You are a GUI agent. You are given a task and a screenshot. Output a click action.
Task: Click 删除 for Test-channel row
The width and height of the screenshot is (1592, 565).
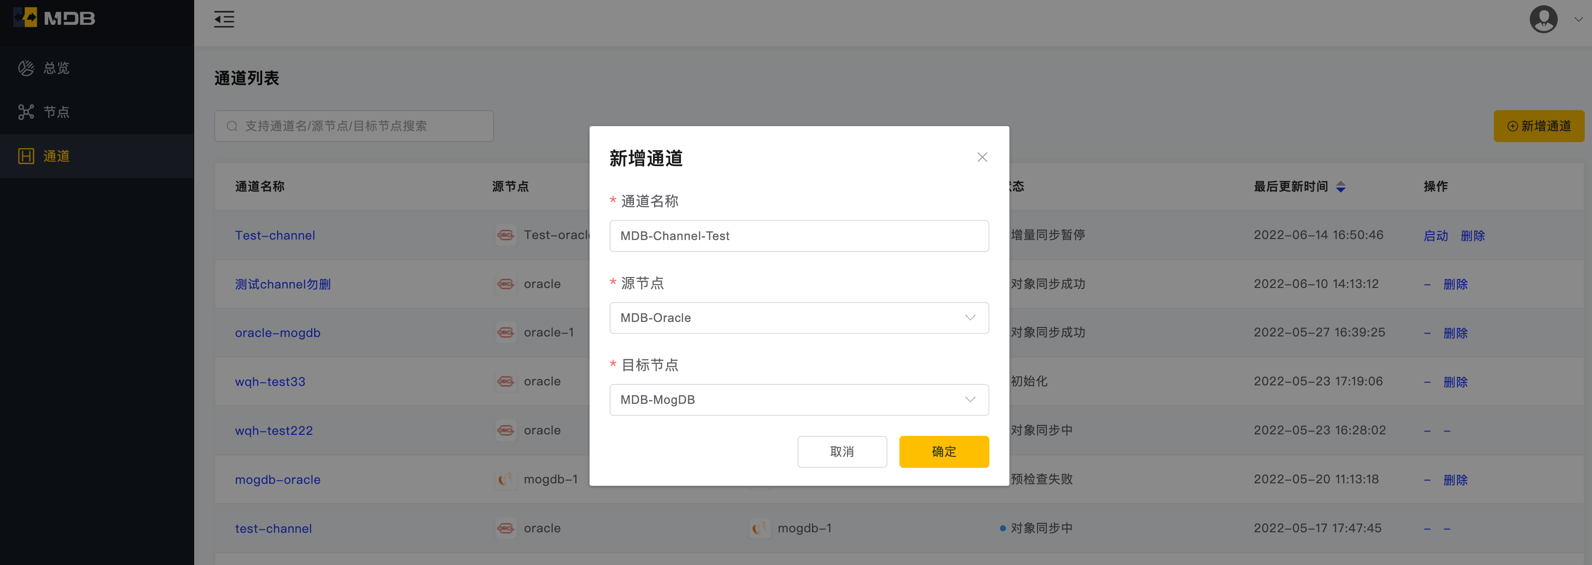1473,236
